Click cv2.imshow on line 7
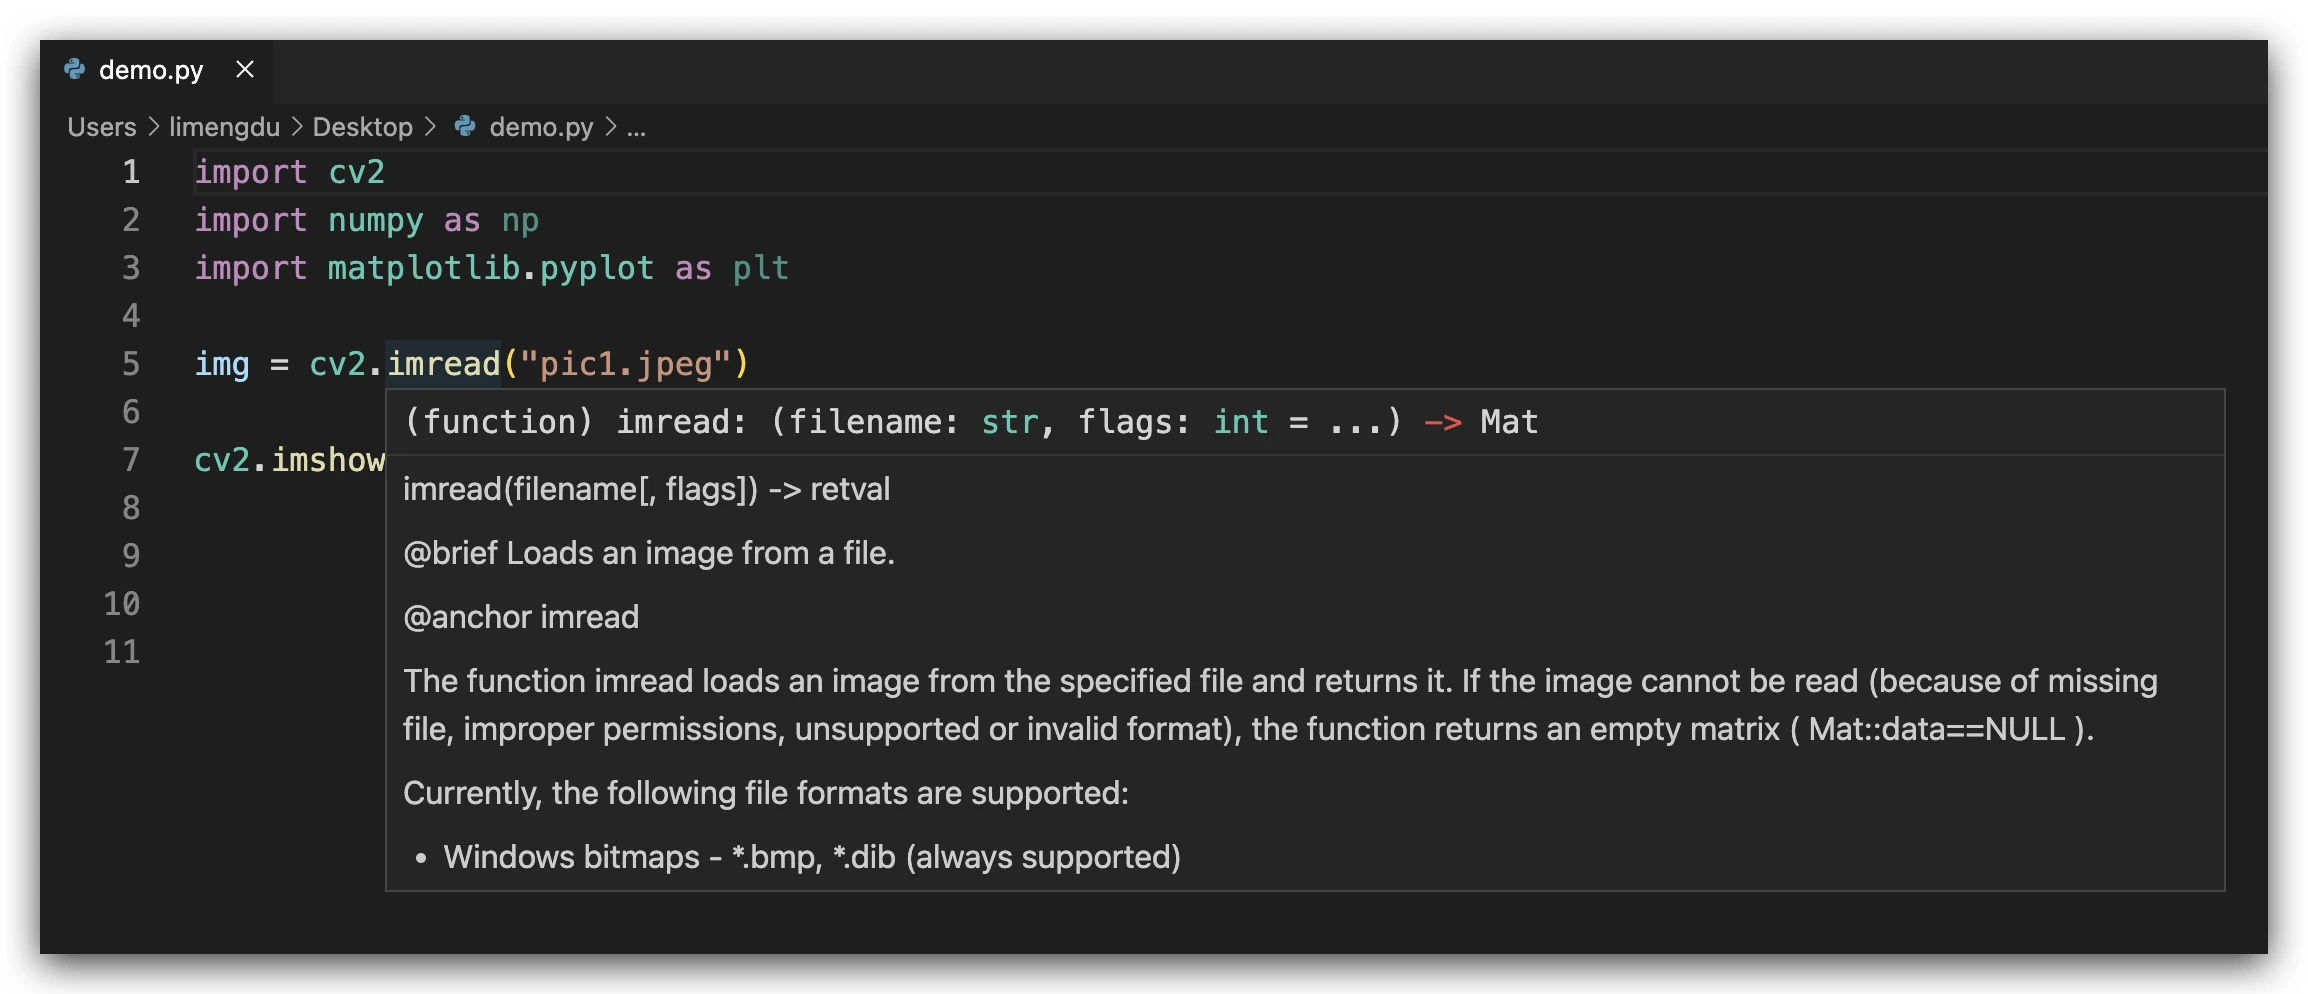The image size is (2308, 994). [x=289, y=460]
